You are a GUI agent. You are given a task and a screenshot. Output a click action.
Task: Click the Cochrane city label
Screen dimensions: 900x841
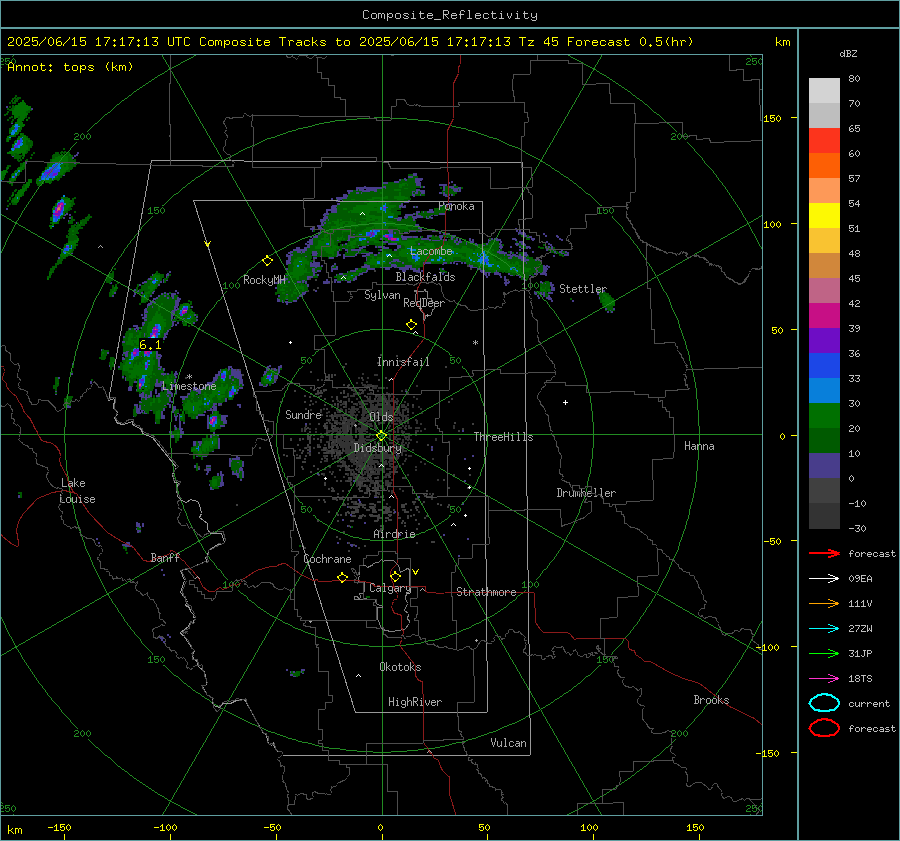(327, 559)
